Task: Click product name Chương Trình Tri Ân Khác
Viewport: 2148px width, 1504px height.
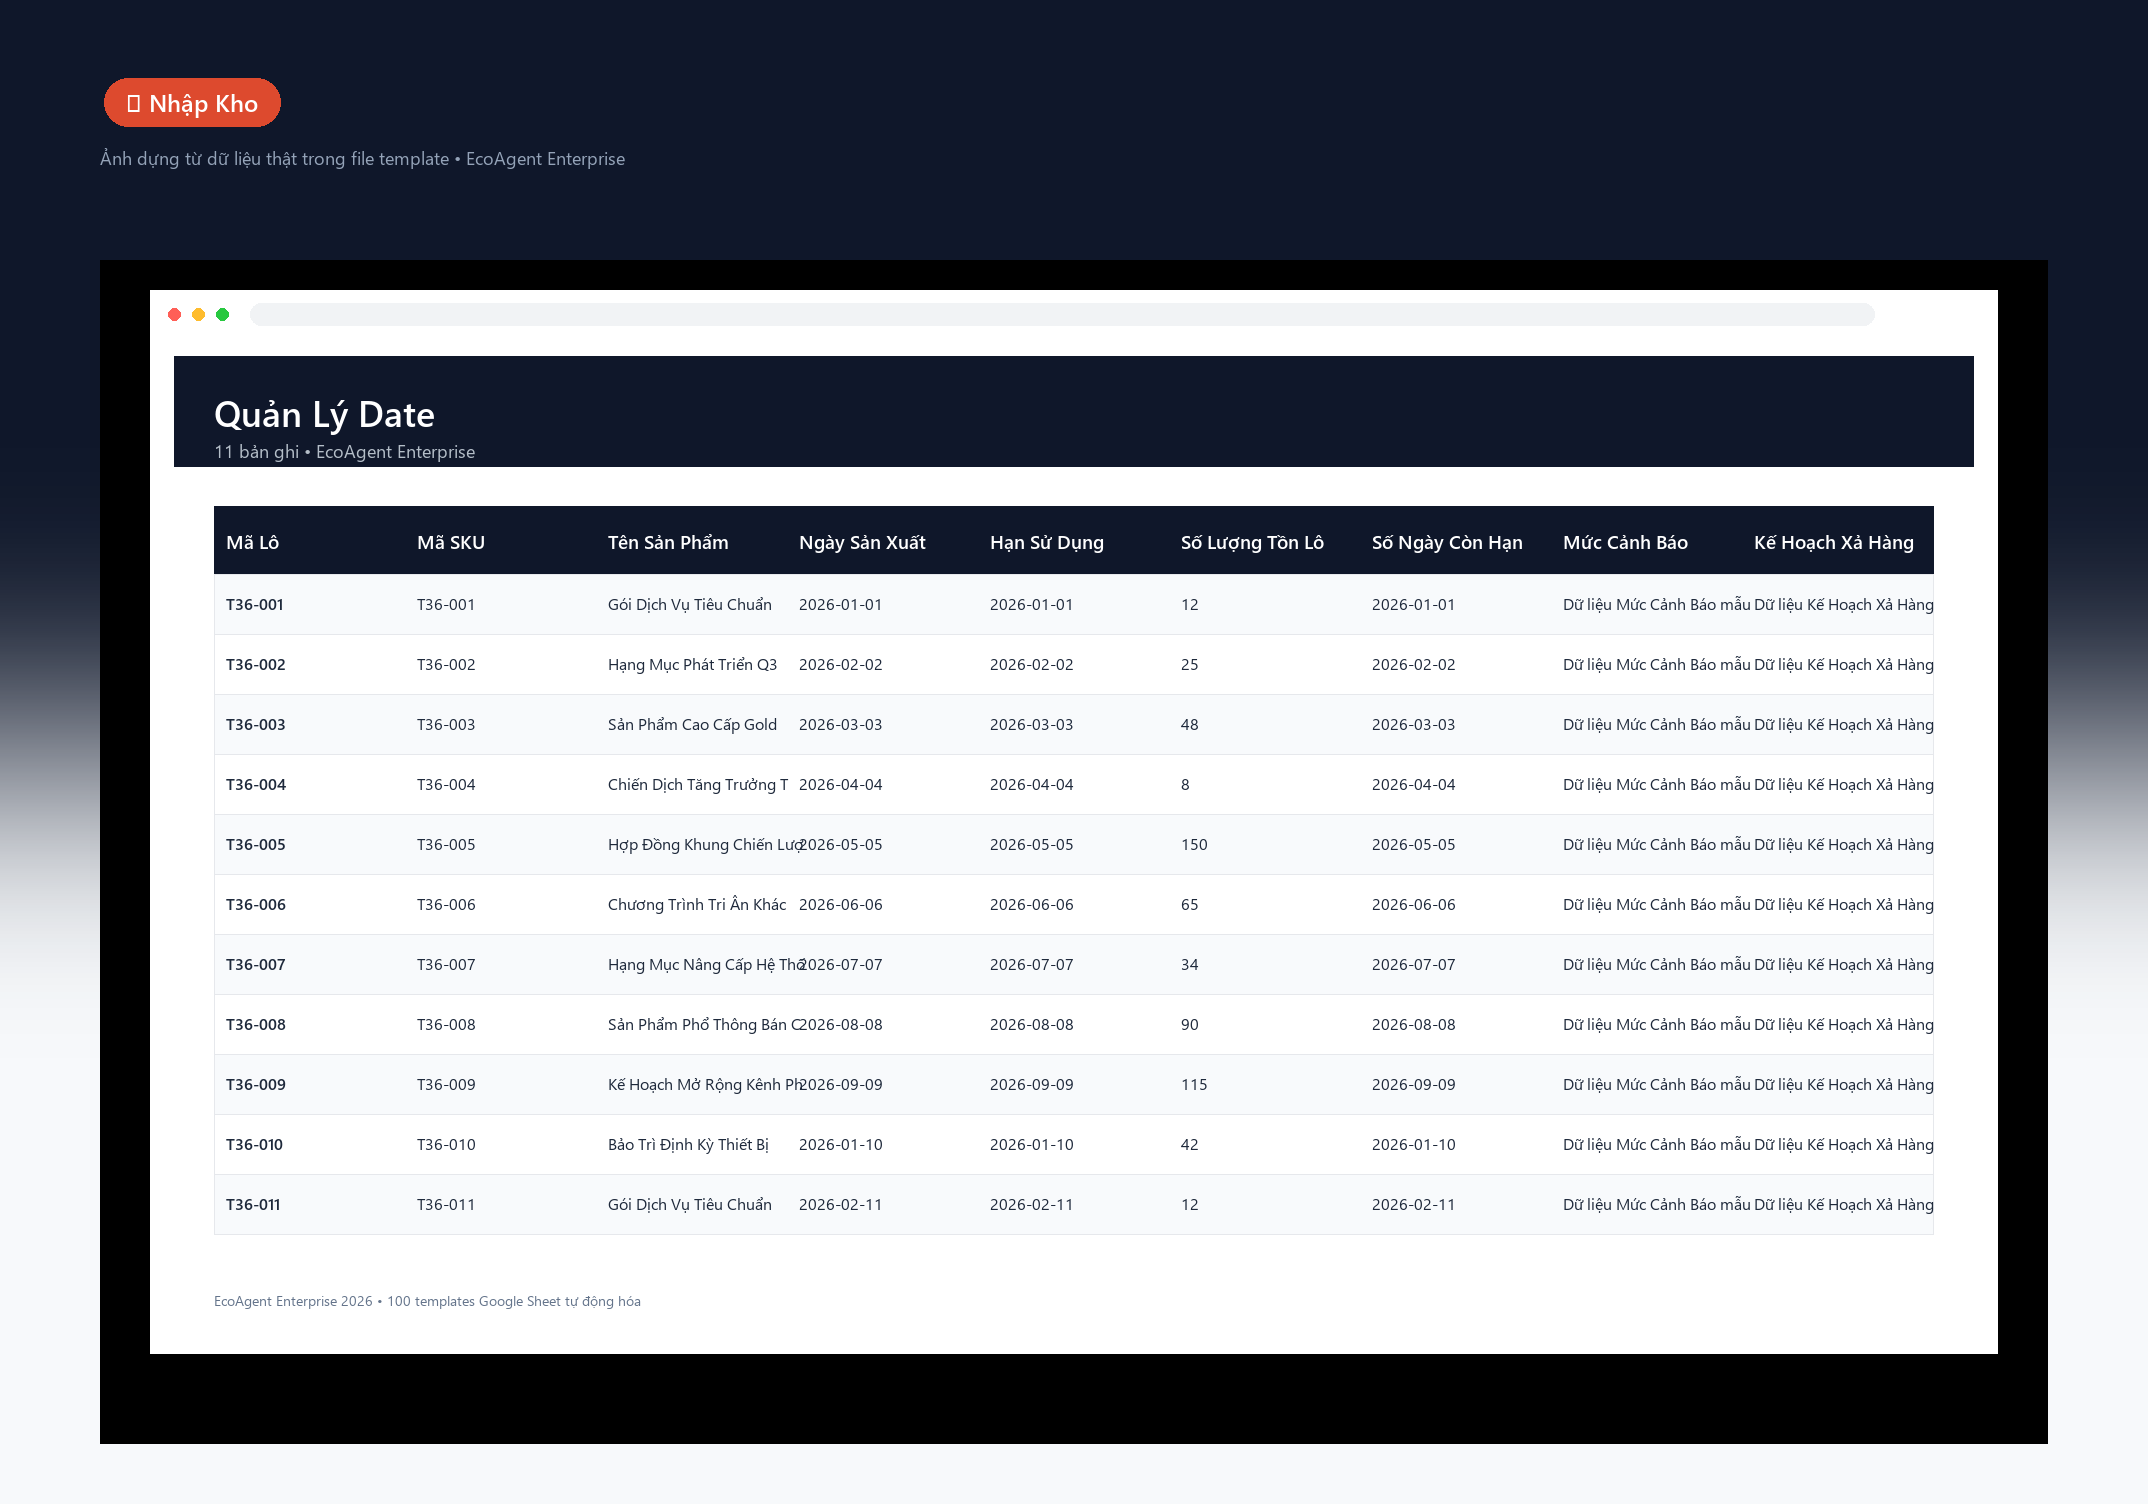Action: [697, 904]
